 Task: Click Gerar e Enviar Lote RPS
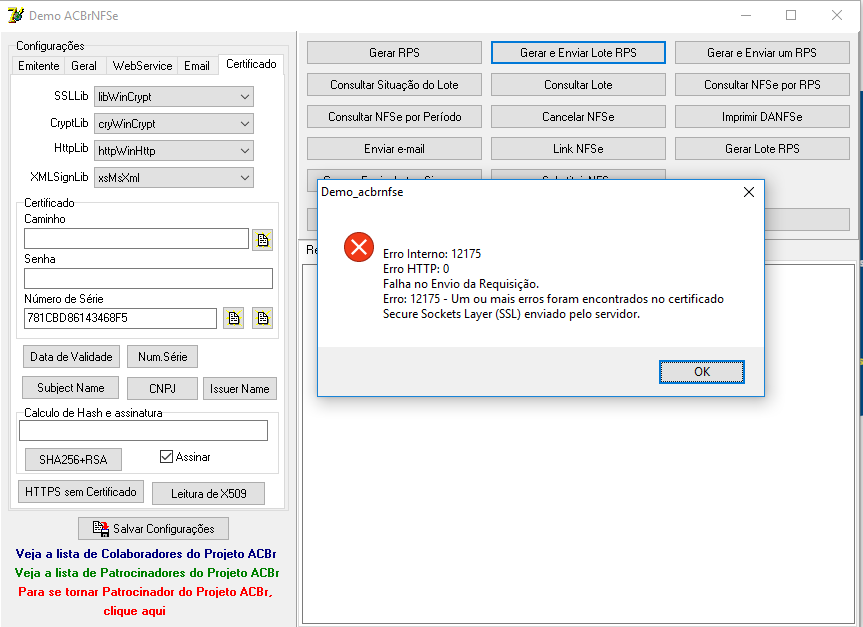point(578,53)
